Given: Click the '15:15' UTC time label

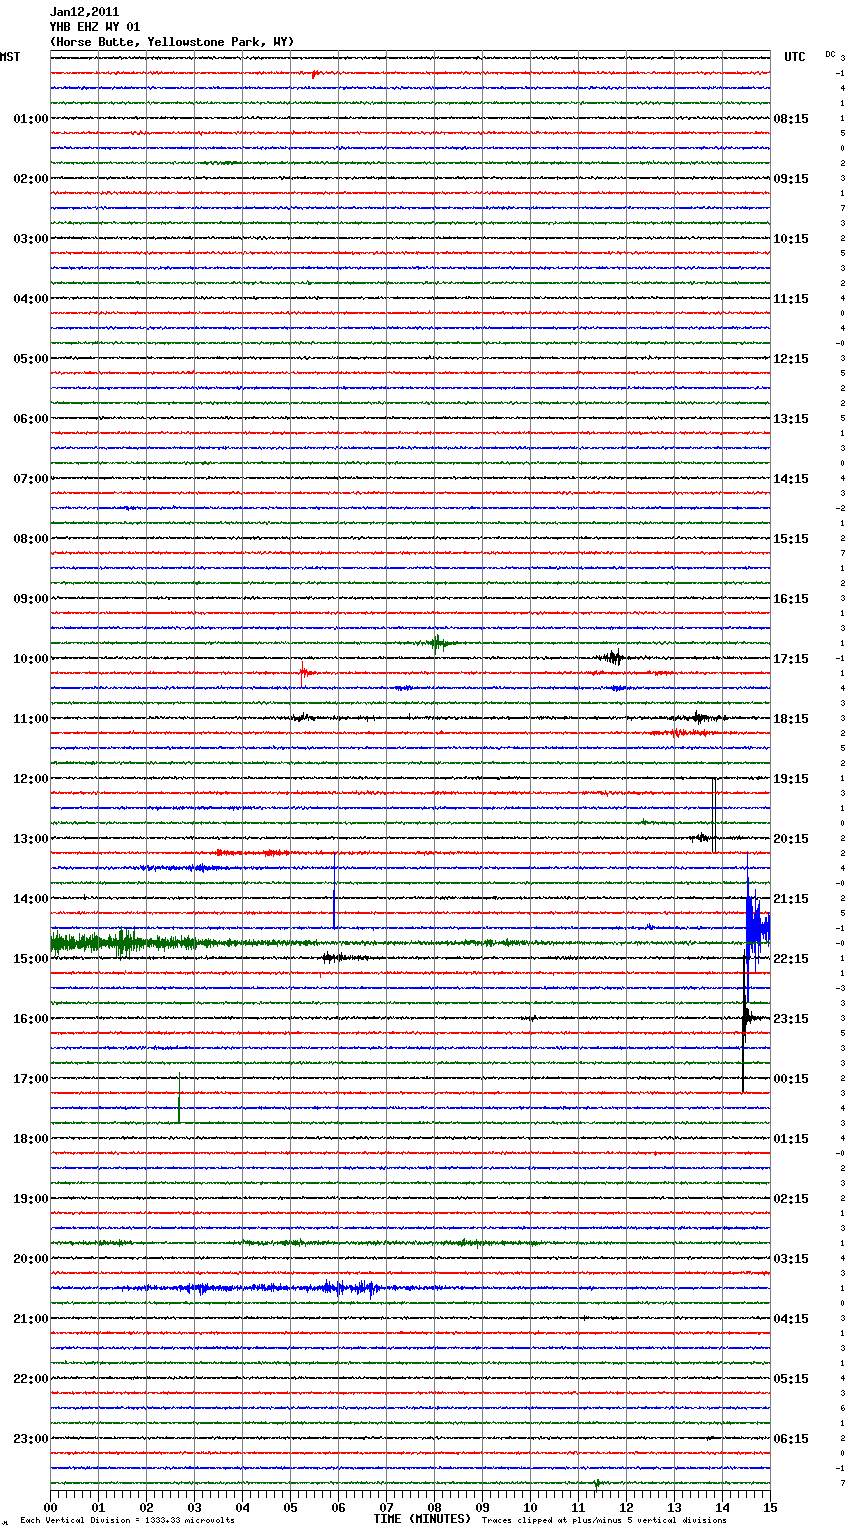Looking at the screenshot, I should click(x=791, y=539).
